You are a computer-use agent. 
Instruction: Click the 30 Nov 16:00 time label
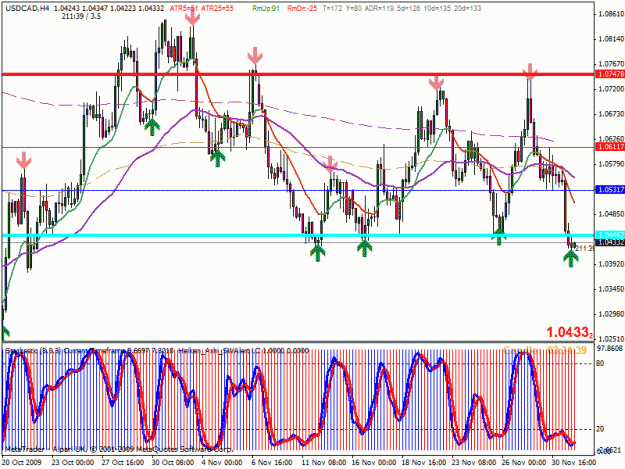click(574, 463)
